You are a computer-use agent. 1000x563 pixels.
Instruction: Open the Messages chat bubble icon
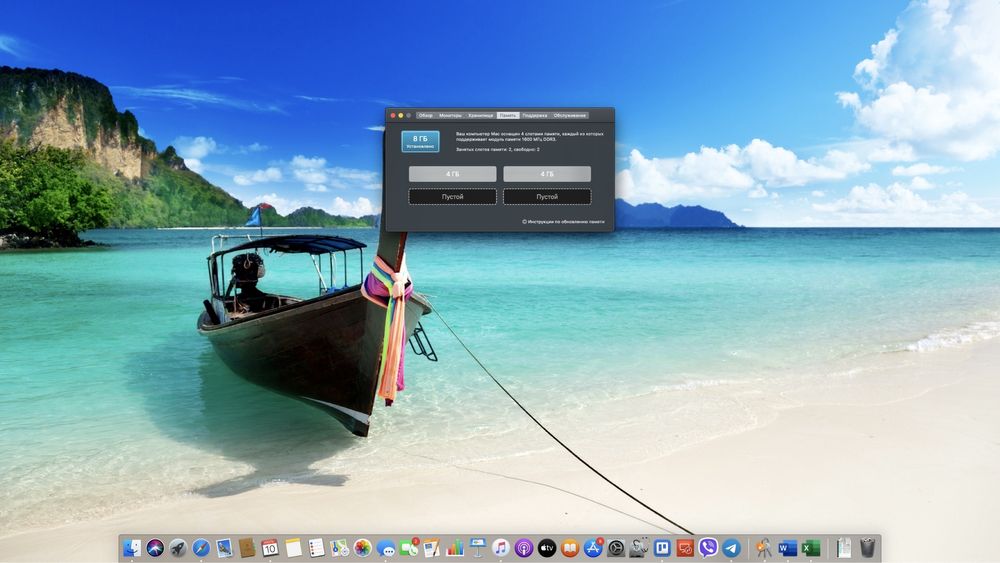pos(385,548)
